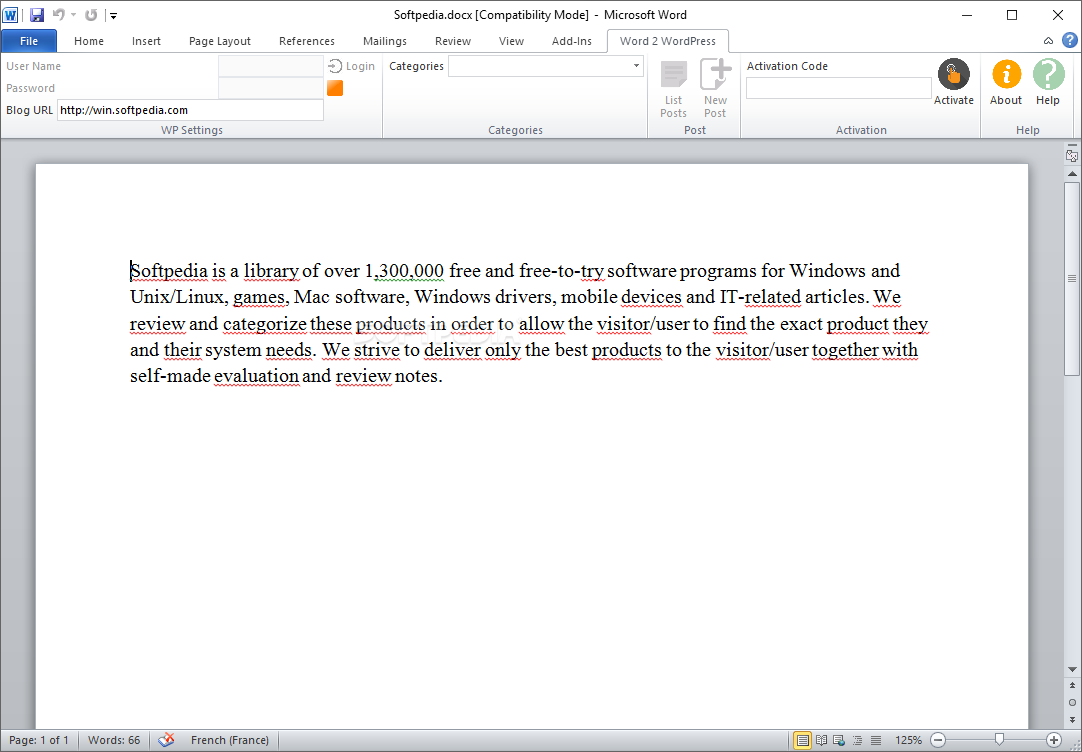Minimize the ribbon with the caret icon
Viewport: 1082px width, 752px height.
pos(1048,41)
